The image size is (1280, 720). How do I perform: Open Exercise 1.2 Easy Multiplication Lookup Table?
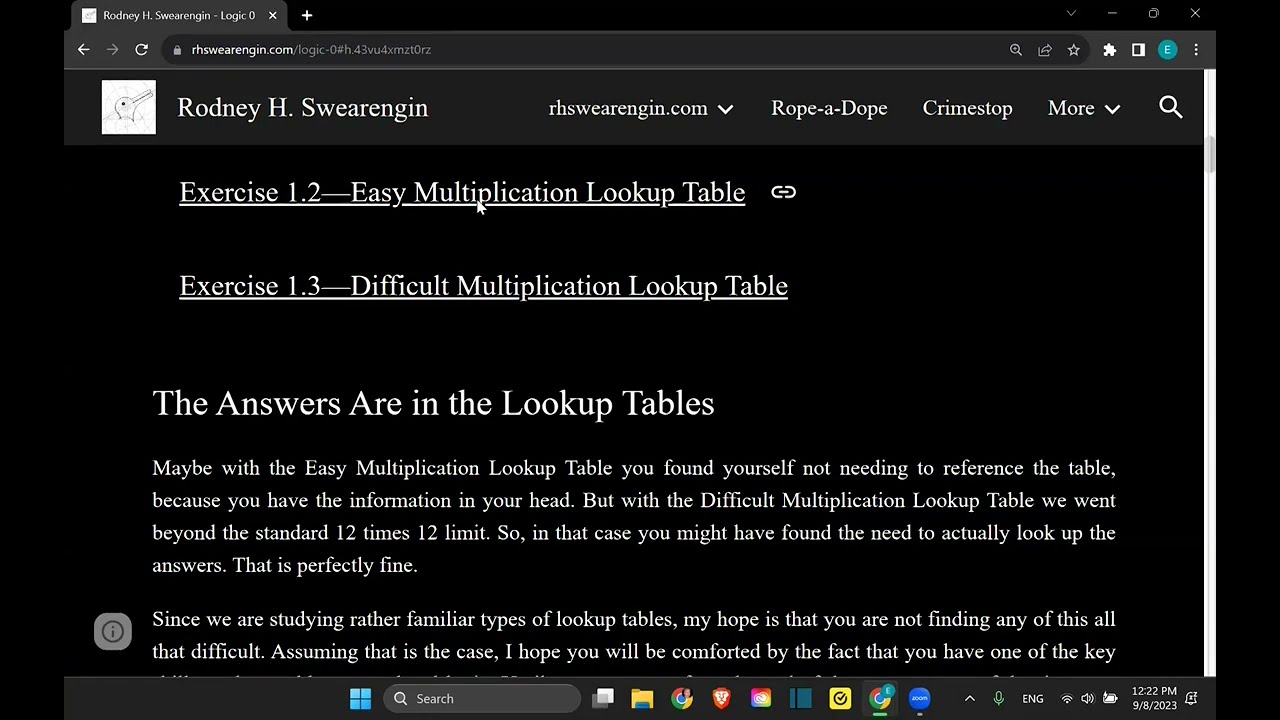click(x=462, y=192)
